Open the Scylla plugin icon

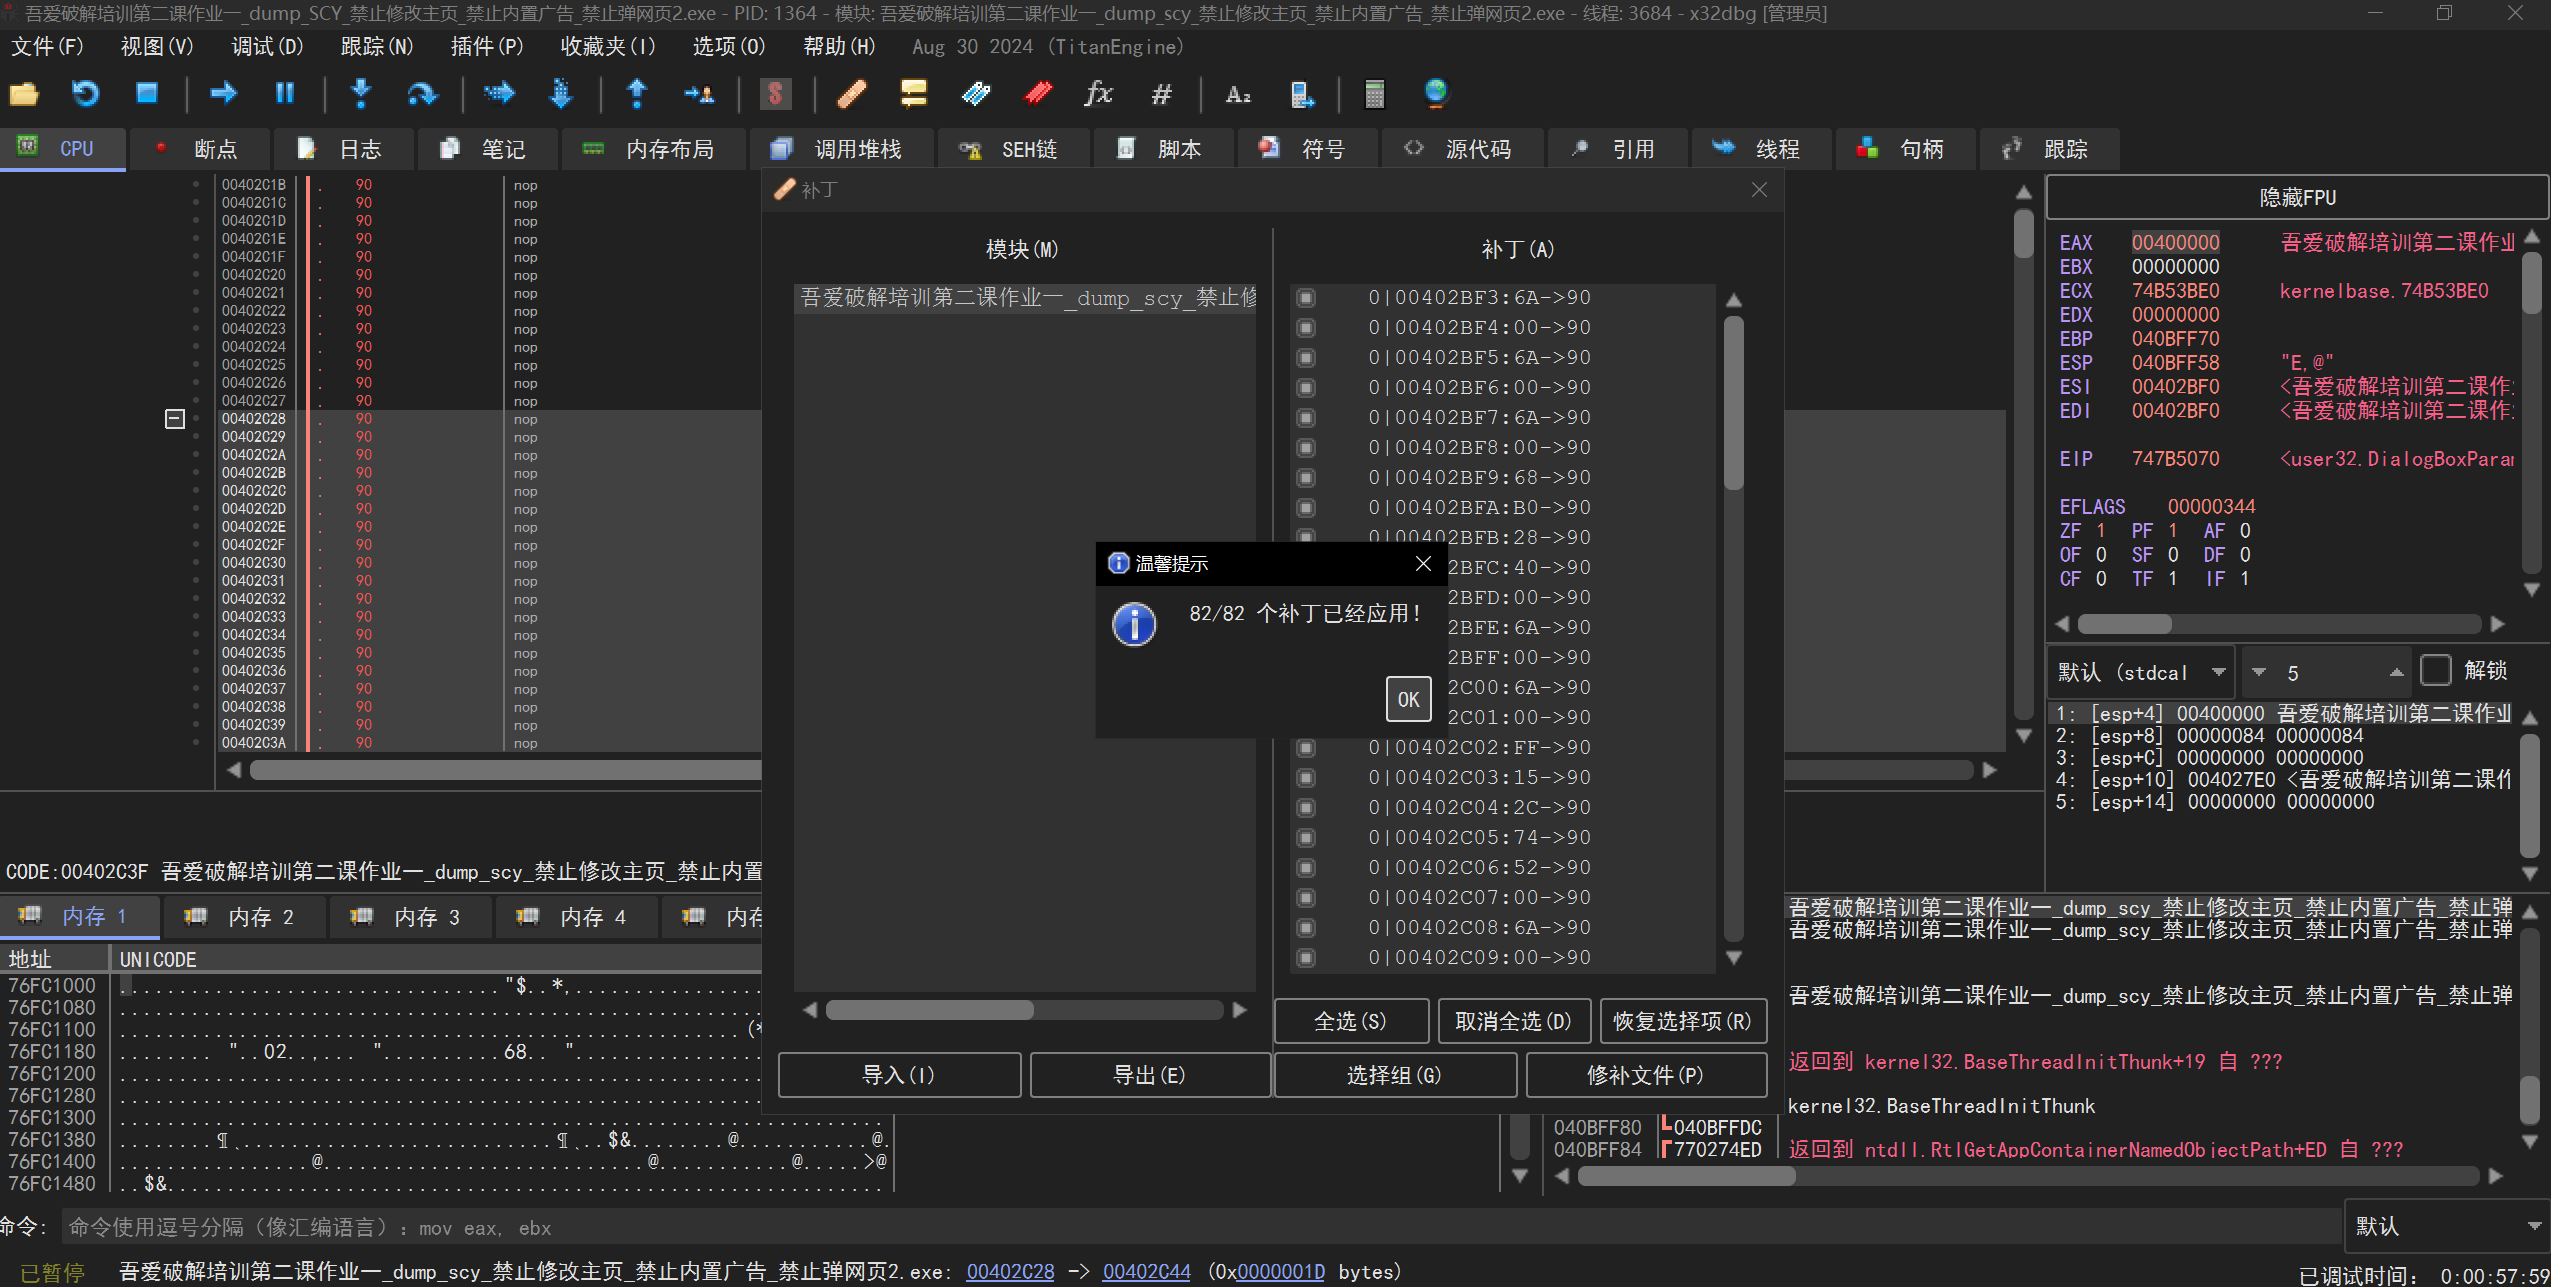click(x=775, y=94)
